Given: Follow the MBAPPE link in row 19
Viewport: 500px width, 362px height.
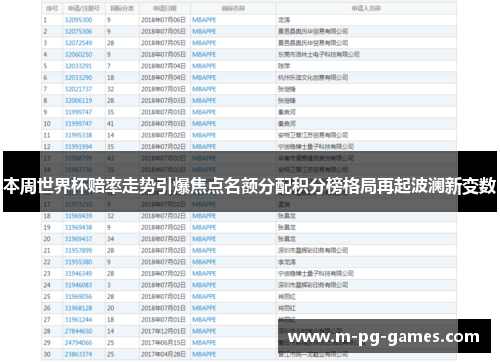Looking at the screenshot, I should coord(204,227).
